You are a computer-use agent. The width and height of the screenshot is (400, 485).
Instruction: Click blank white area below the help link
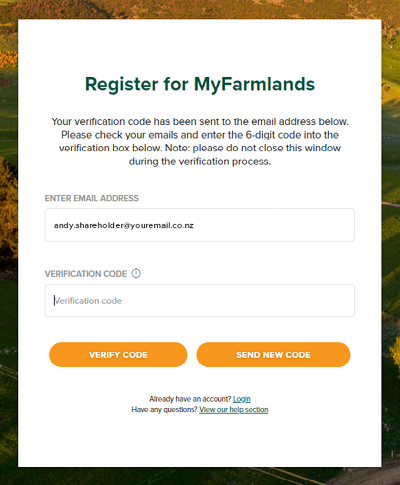click(x=200, y=440)
